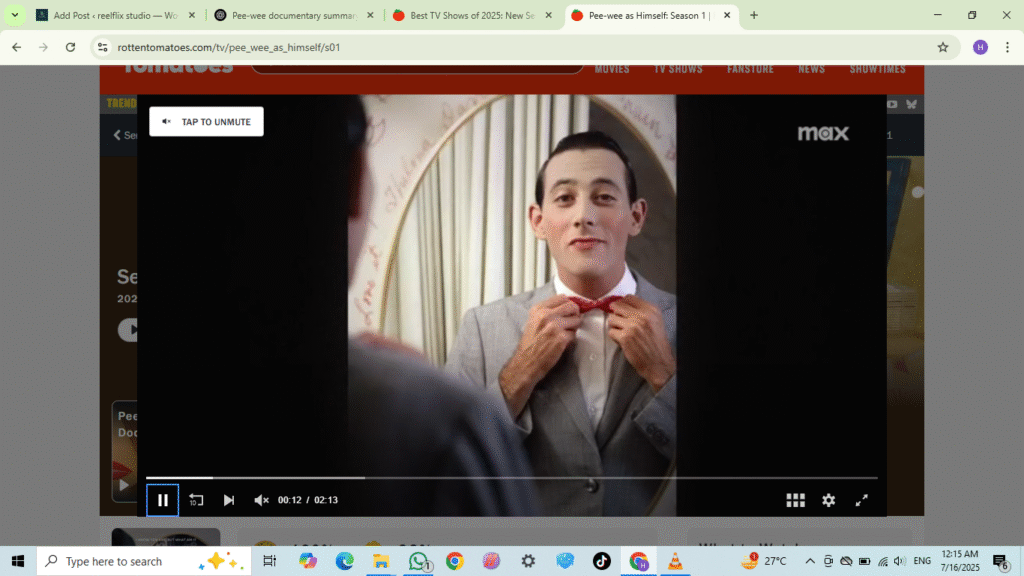The width and height of the screenshot is (1024, 576).
Task: Go back to the previous page
Action: click(x=16, y=47)
